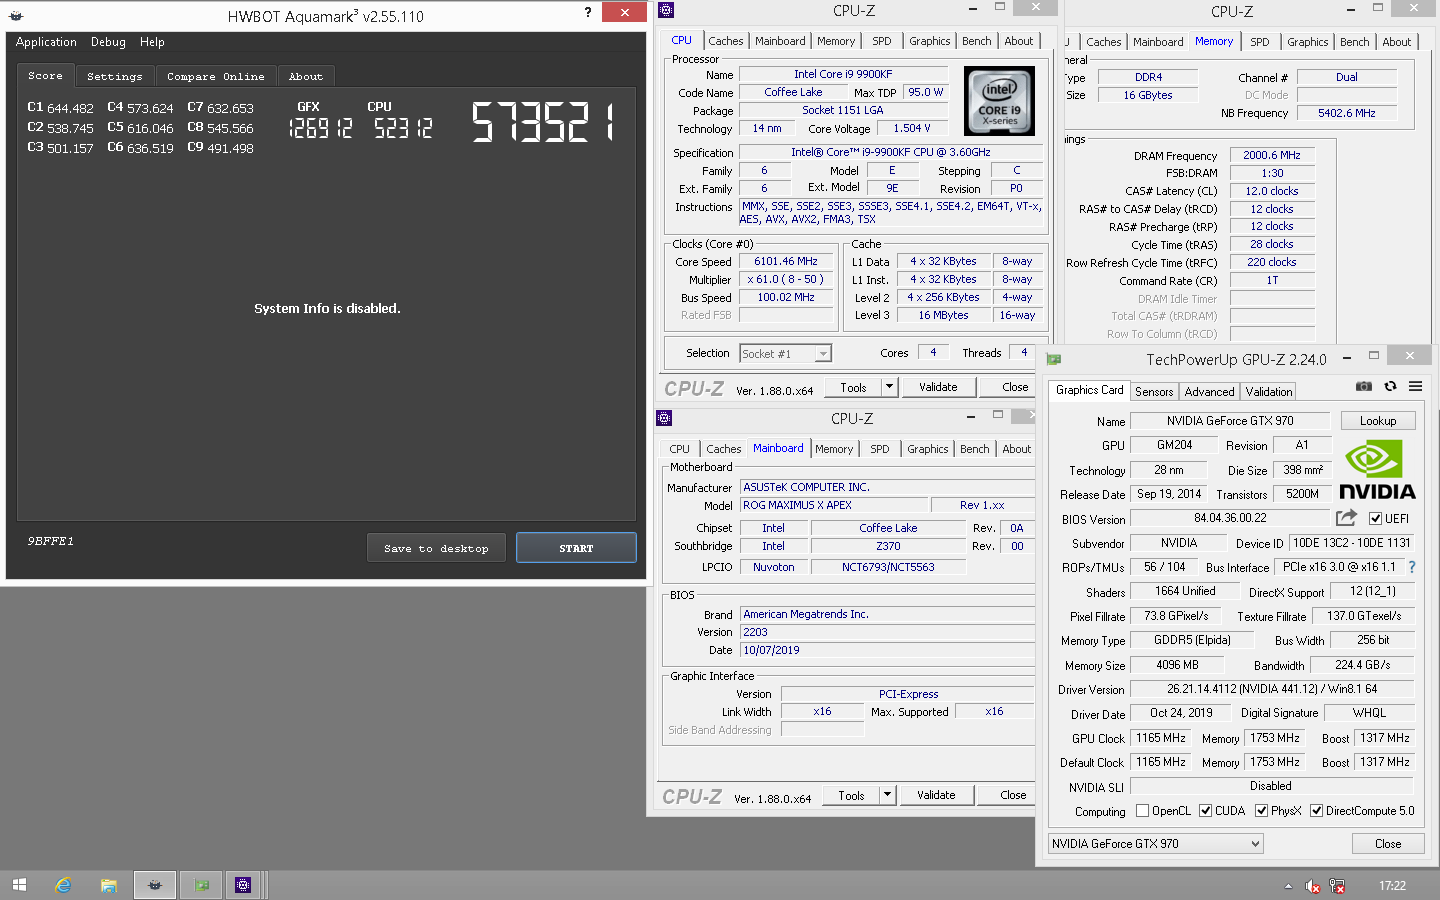Select the Graphics Card tab in GPU-Z
The width and height of the screenshot is (1440, 900).
point(1090,390)
